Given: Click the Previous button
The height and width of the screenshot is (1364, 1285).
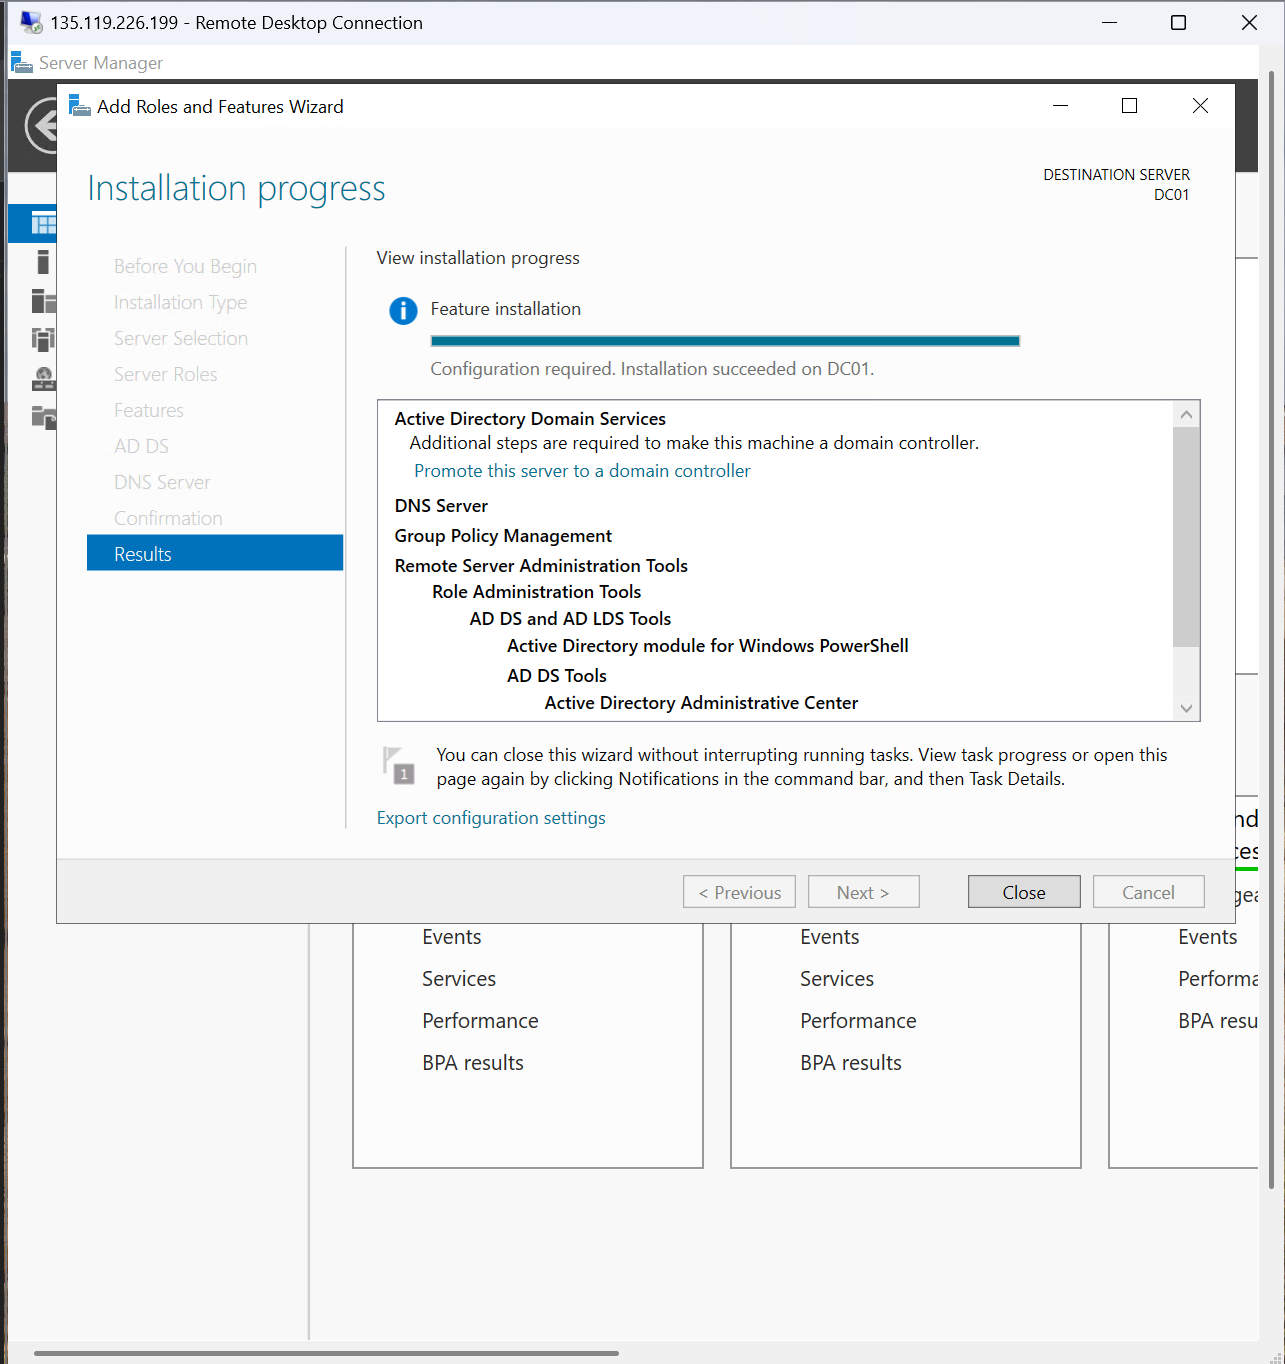Looking at the screenshot, I should (x=739, y=891).
